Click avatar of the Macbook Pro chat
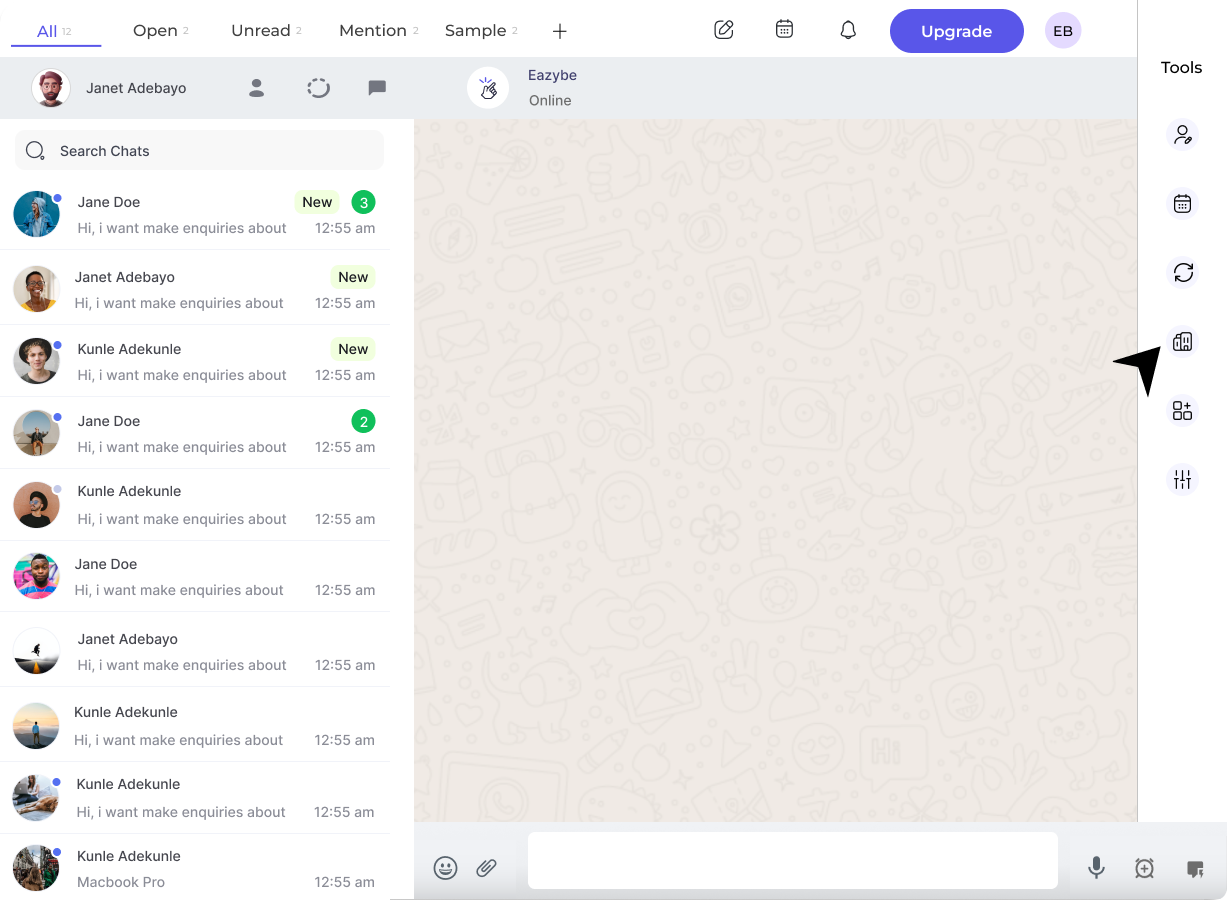This screenshot has height=900, width=1227. coord(36,868)
